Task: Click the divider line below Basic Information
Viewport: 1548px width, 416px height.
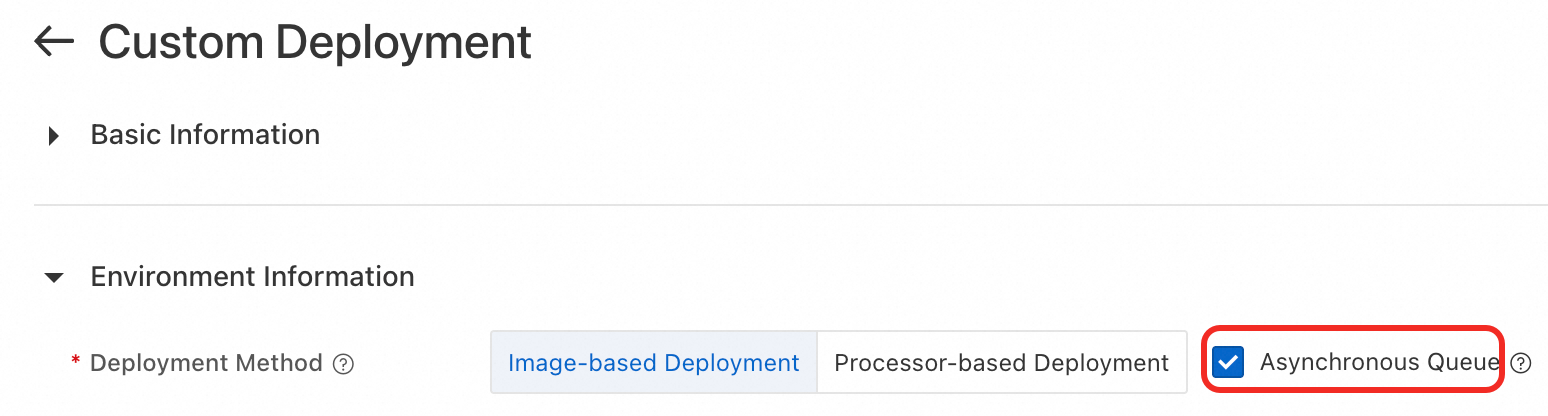Action: [790, 205]
